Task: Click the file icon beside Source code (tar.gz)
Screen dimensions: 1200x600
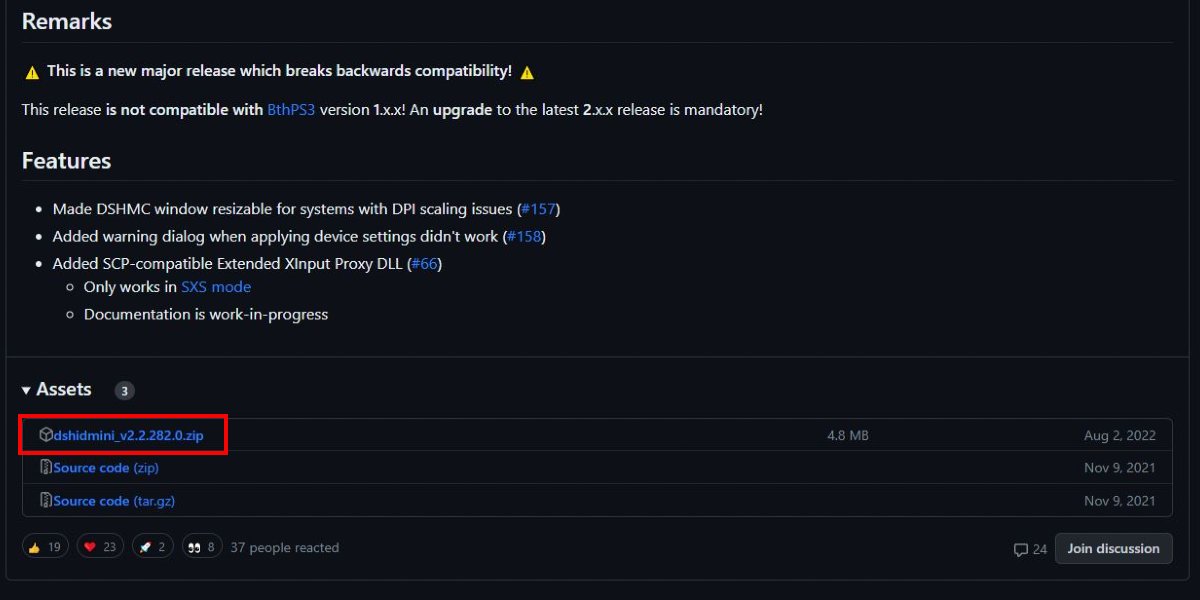Action: pos(45,500)
